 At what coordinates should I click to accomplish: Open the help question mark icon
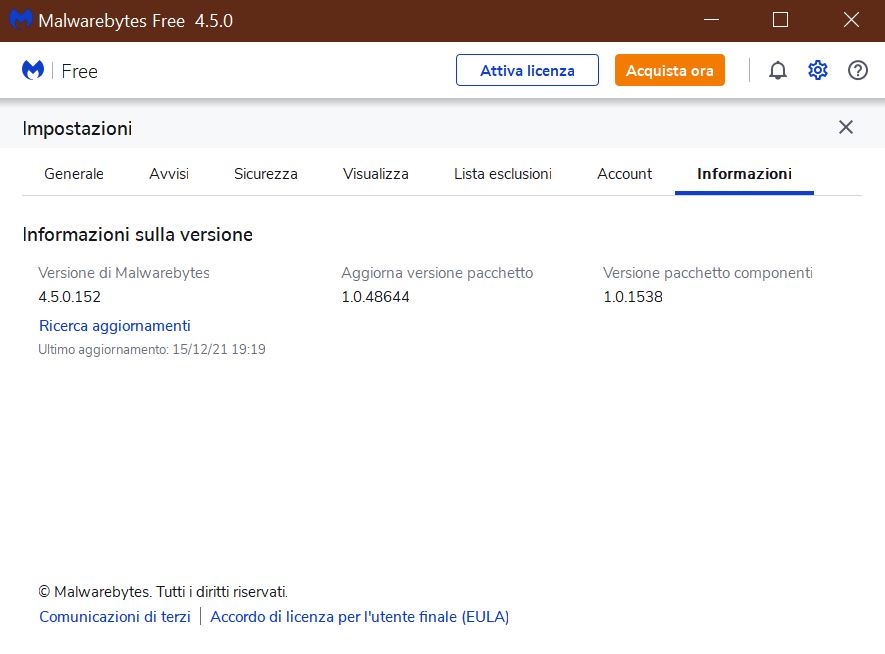point(858,71)
